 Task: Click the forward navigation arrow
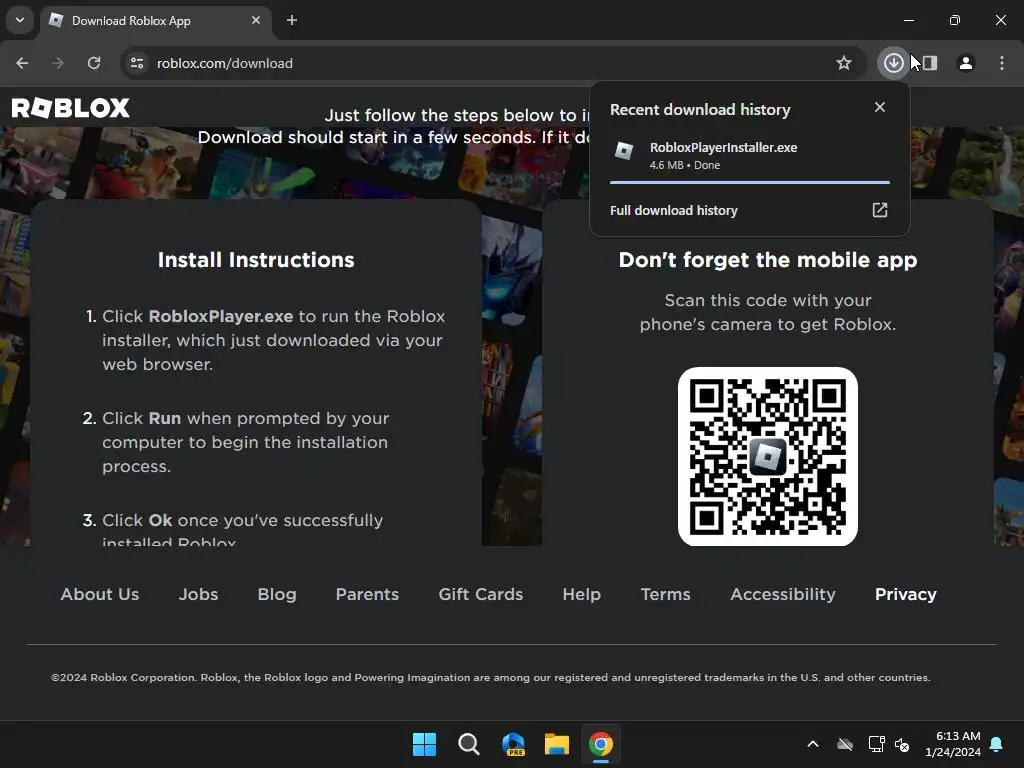pos(58,63)
